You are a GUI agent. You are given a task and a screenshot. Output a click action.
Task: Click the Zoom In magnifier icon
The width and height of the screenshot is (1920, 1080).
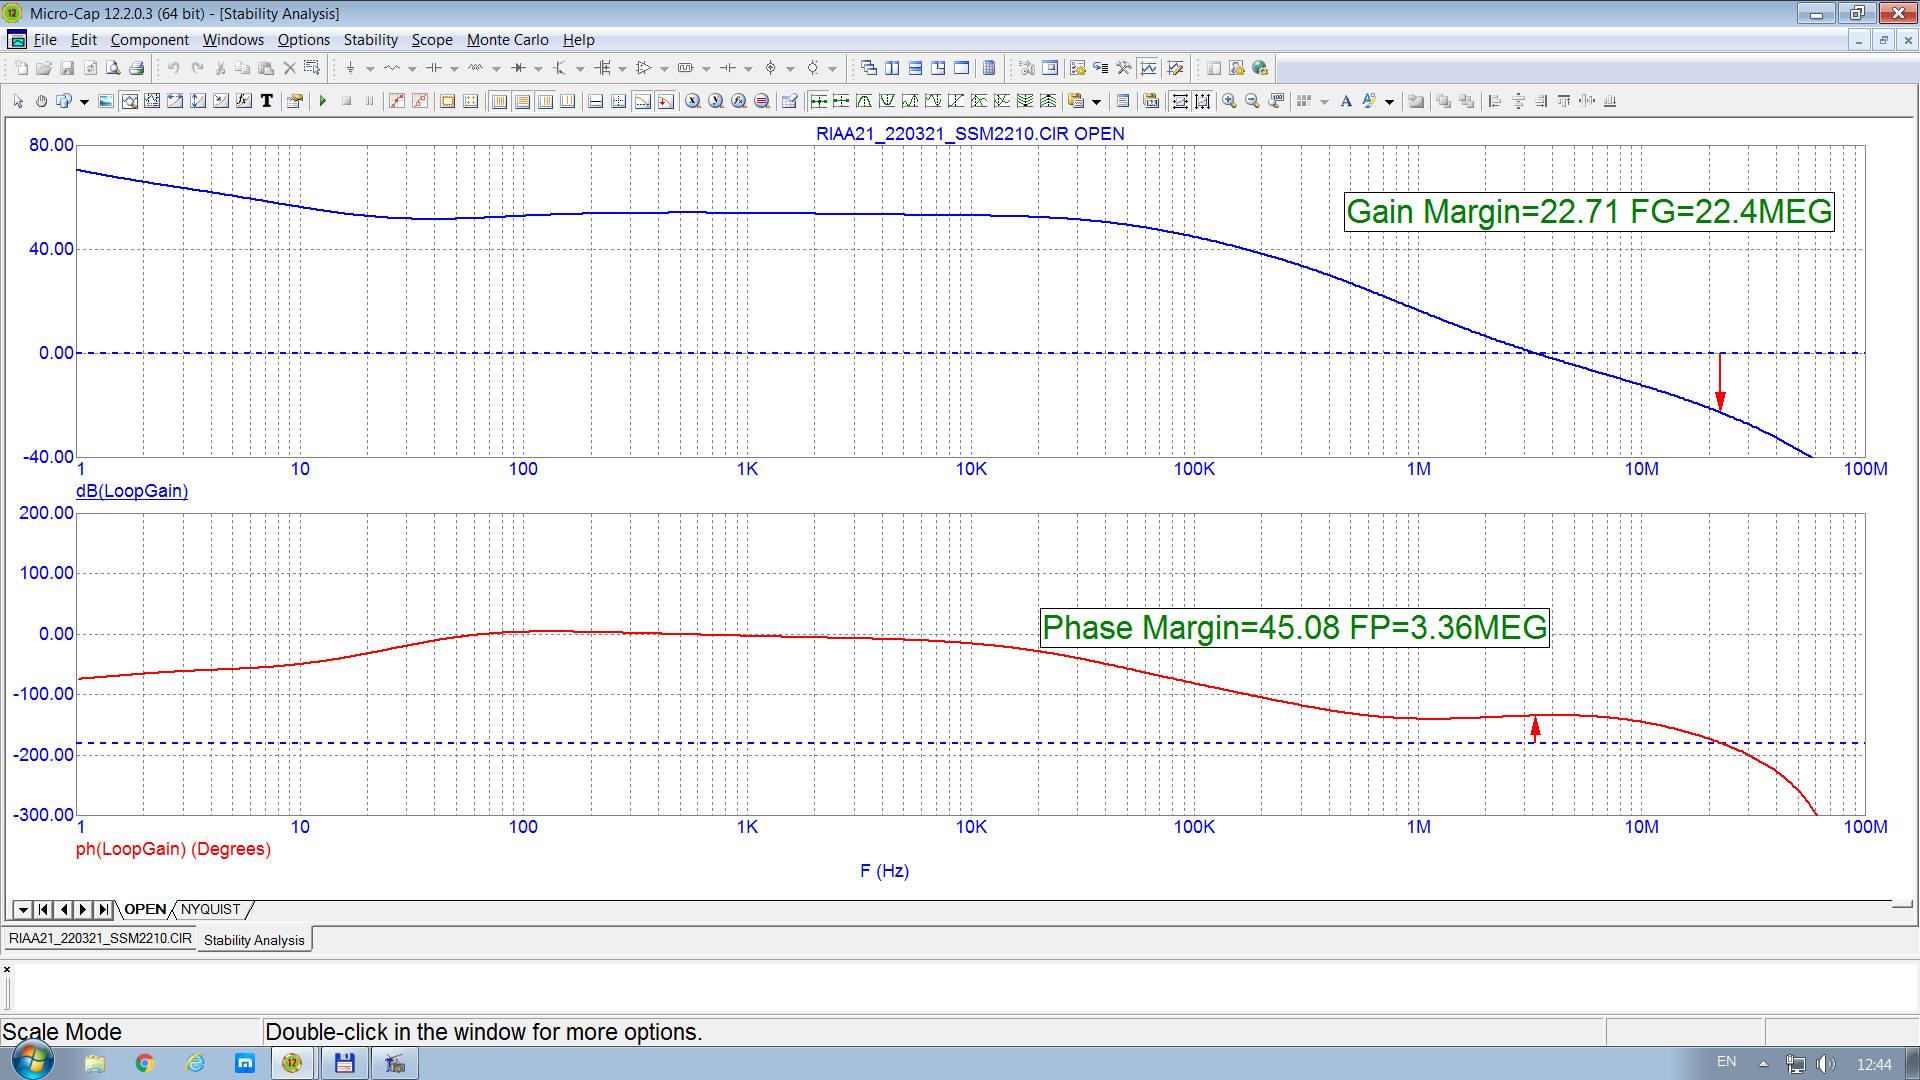(x=1229, y=101)
